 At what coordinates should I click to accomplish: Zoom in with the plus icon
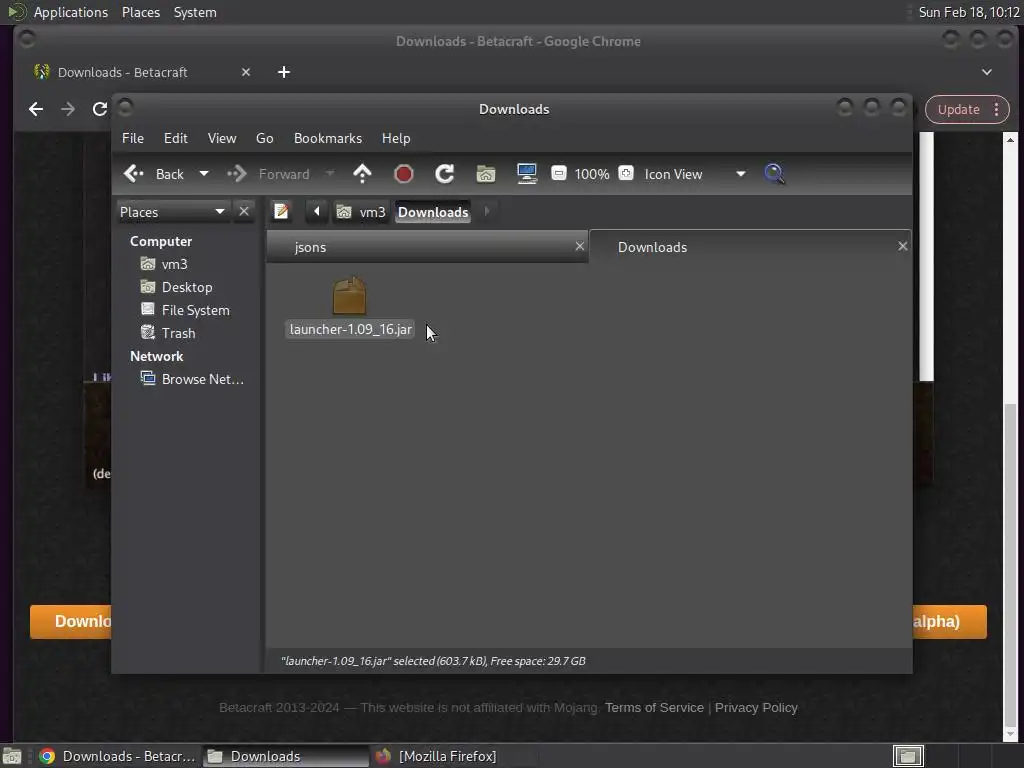(x=626, y=173)
